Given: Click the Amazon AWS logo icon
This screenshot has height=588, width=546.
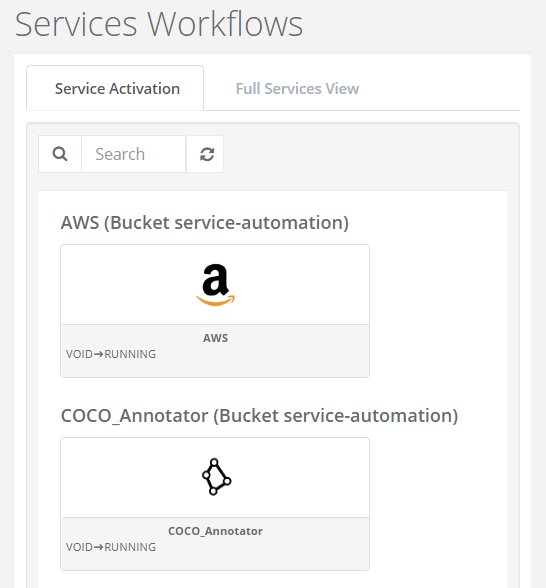Looking at the screenshot, I should pos(216,285).
